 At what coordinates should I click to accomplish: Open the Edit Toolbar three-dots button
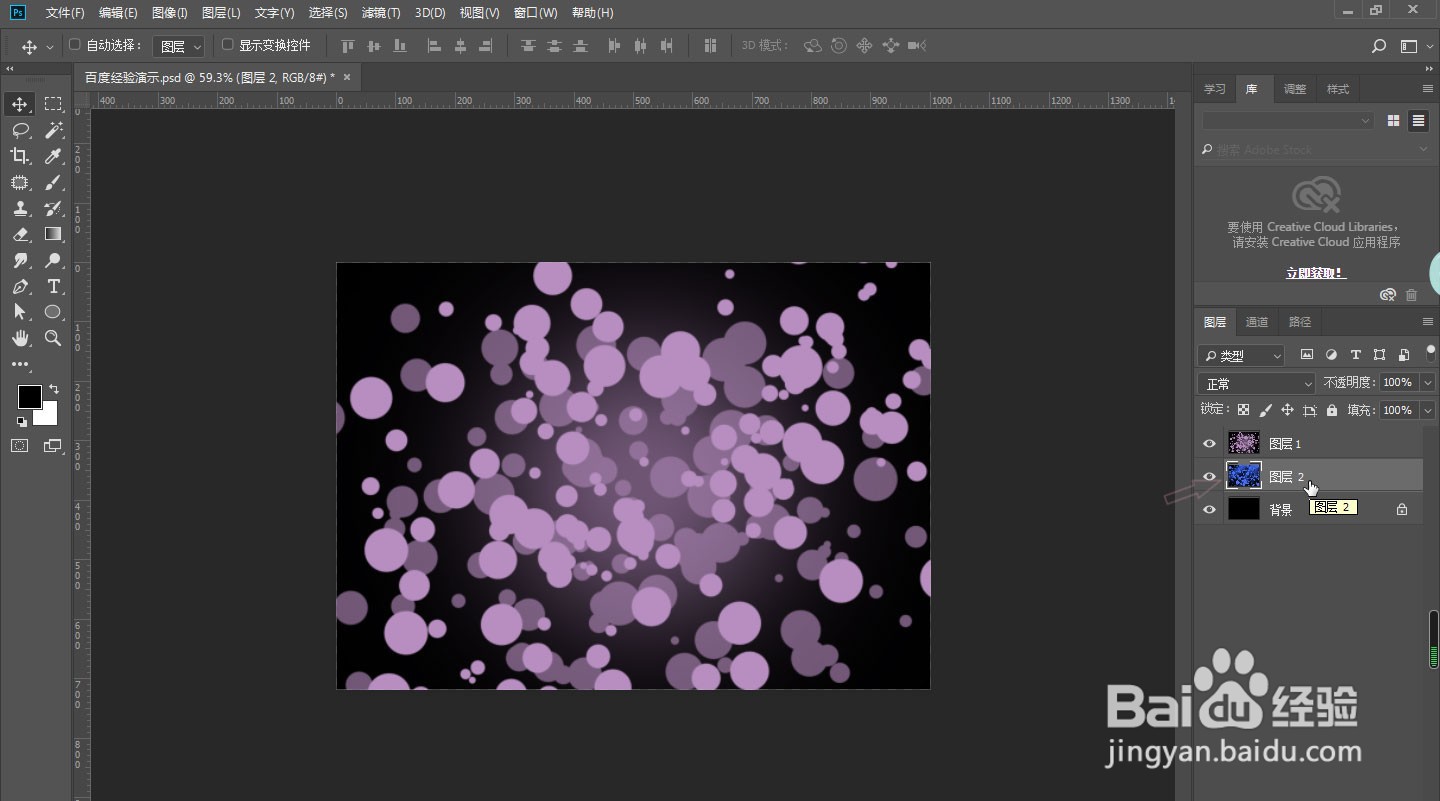click(20, 365)
